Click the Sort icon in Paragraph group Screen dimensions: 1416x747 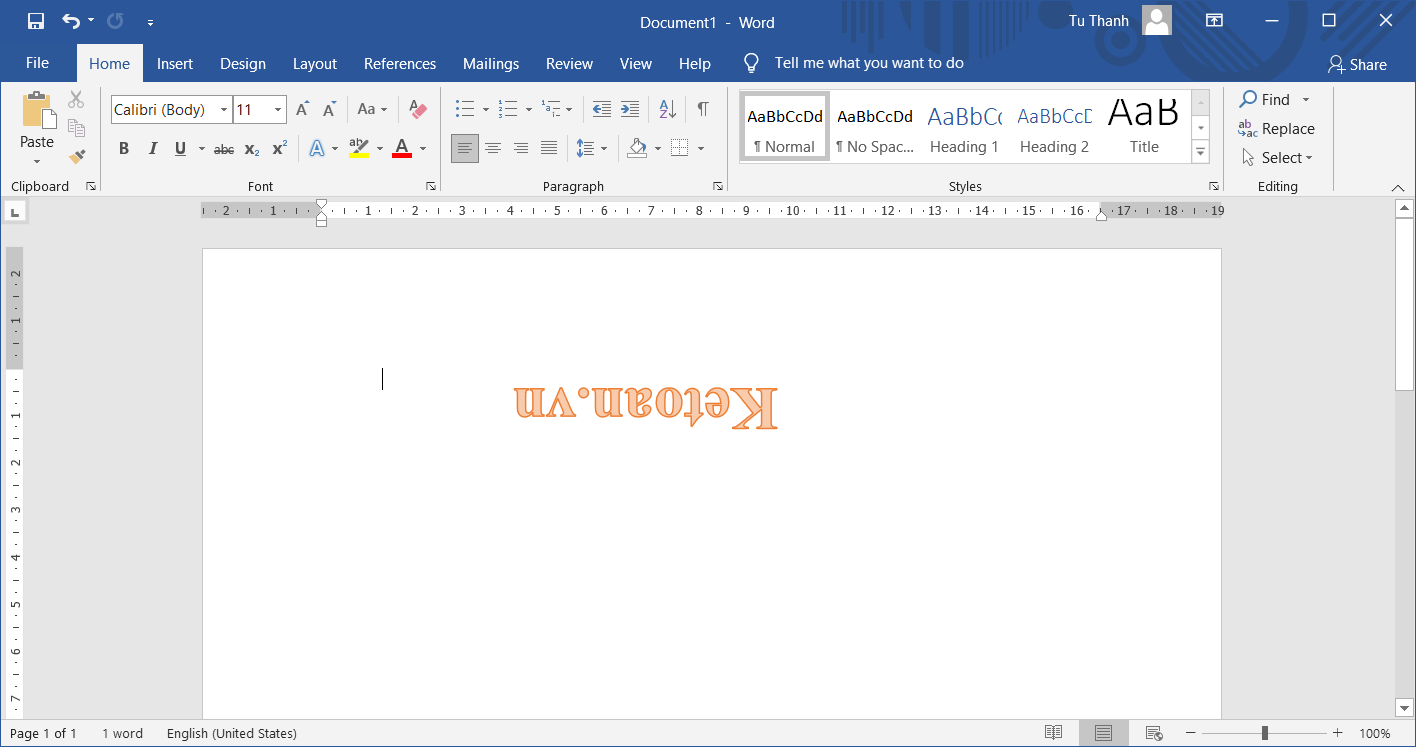667,109
